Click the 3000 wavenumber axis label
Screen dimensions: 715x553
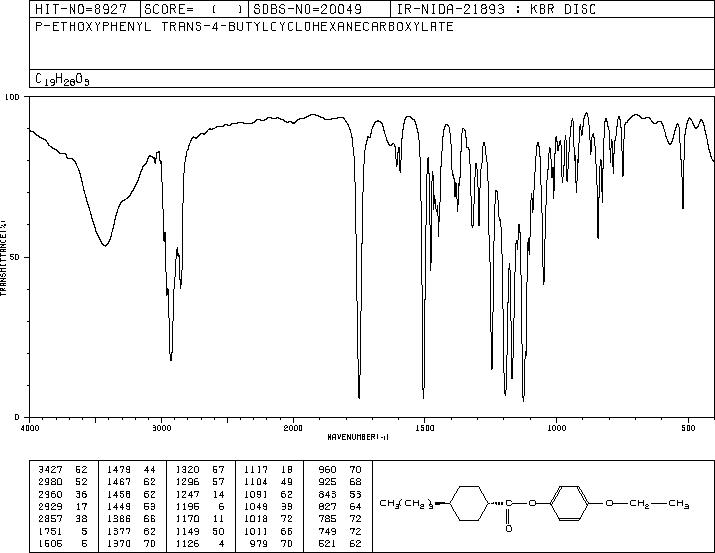tap(161, 428)
